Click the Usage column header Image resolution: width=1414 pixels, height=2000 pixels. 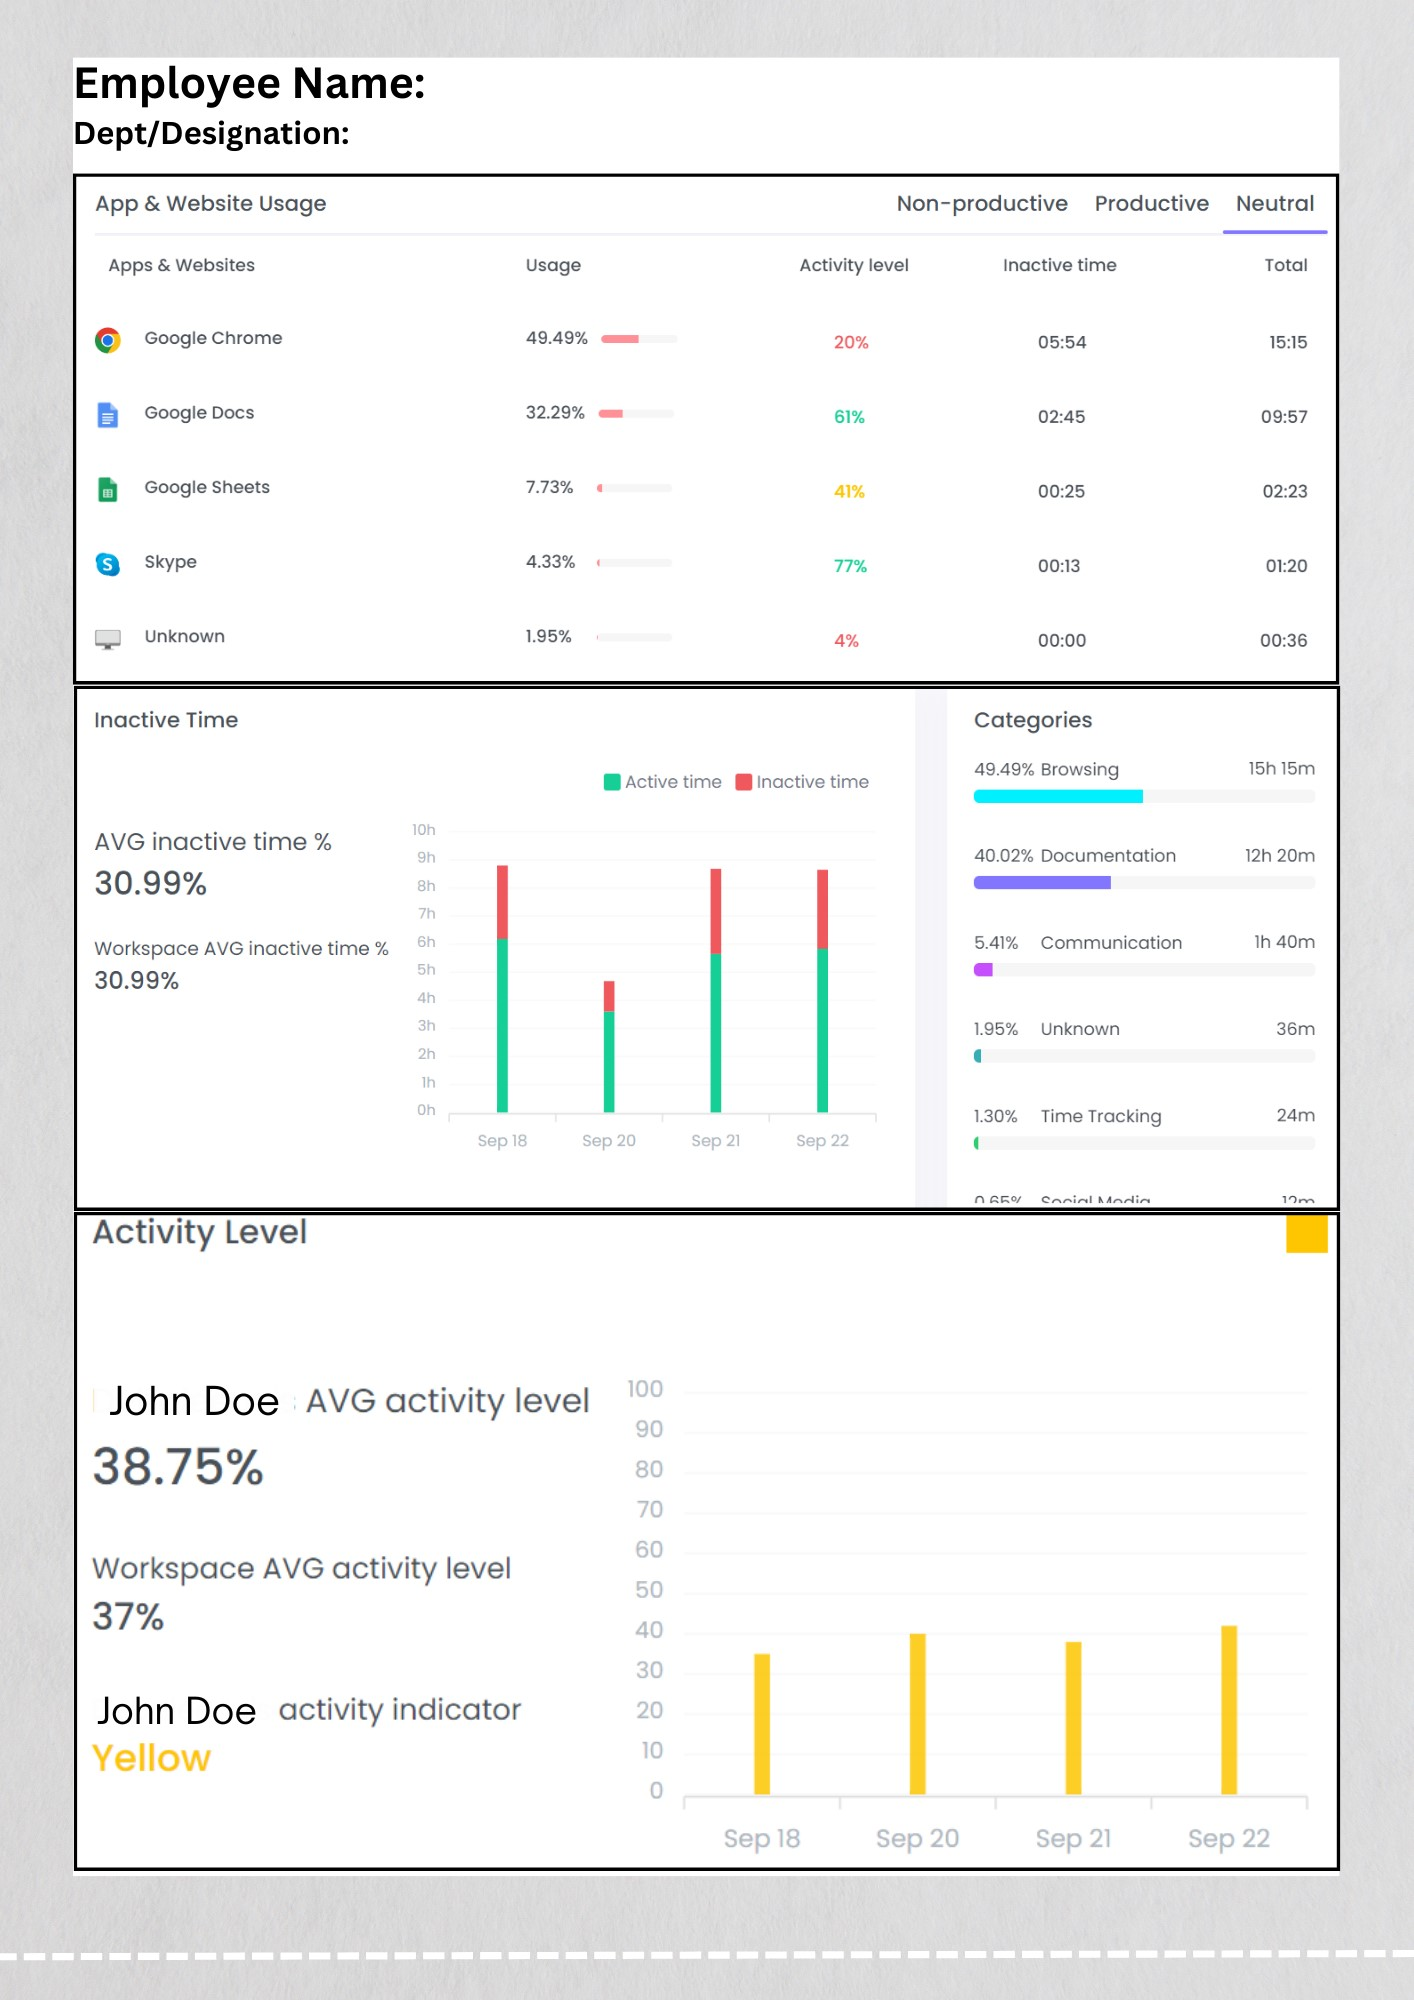[553, 265]
